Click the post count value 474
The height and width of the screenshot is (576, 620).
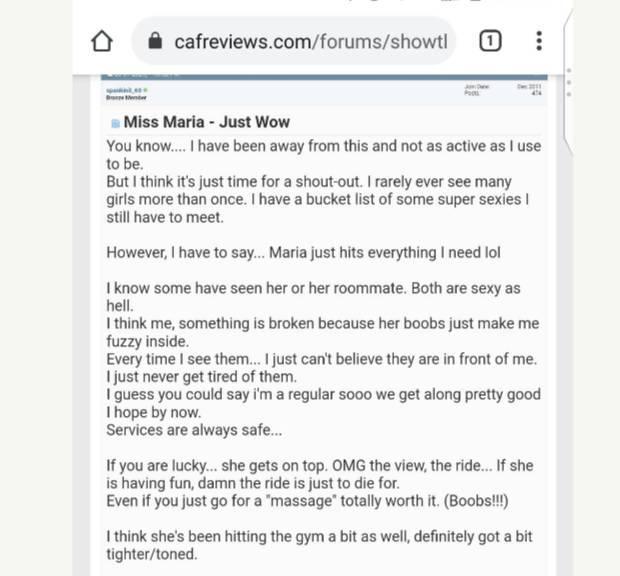pyautogui.click(x=536, y=93)
